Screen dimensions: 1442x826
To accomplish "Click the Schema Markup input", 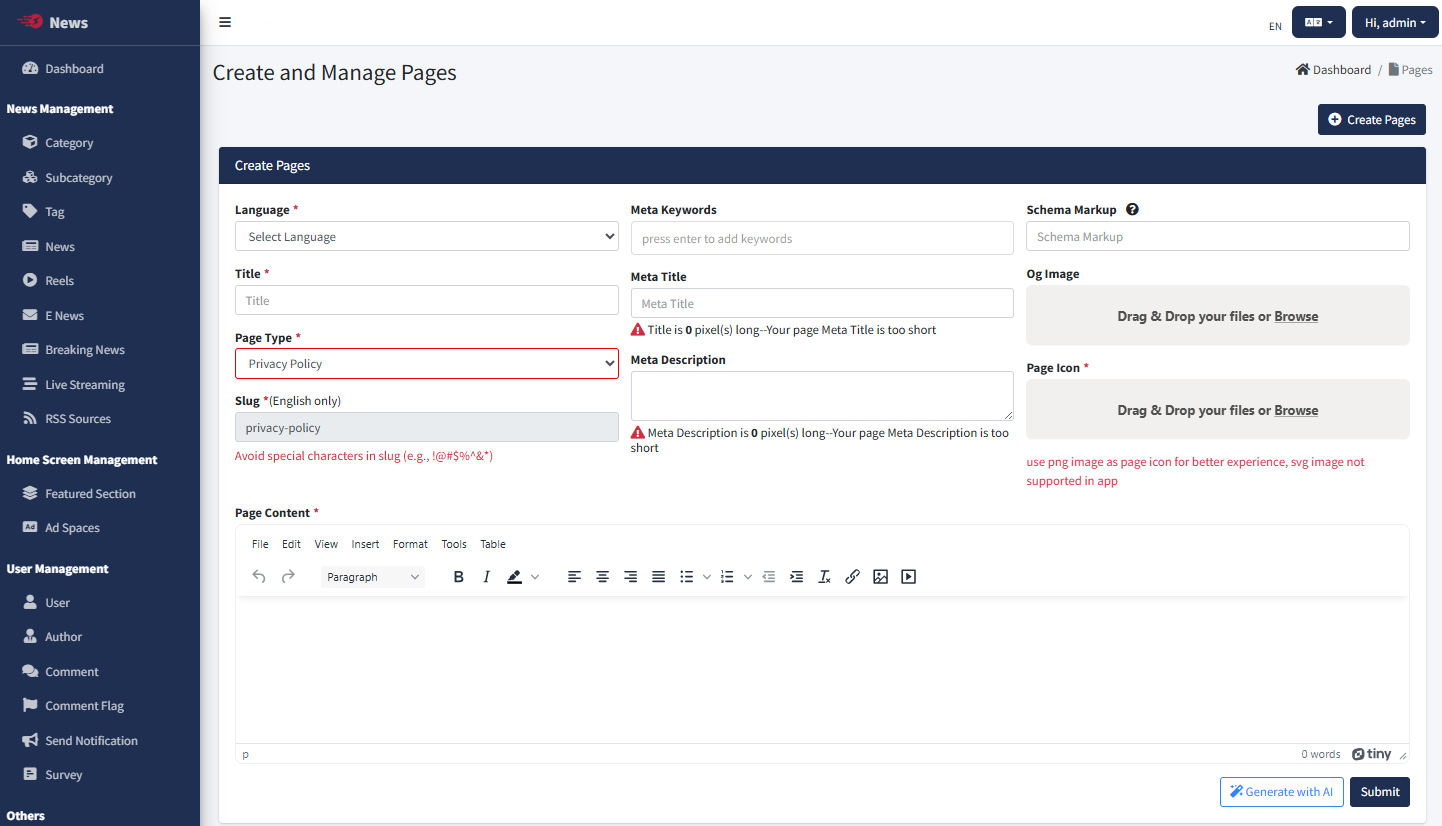I will point(1218,236).
